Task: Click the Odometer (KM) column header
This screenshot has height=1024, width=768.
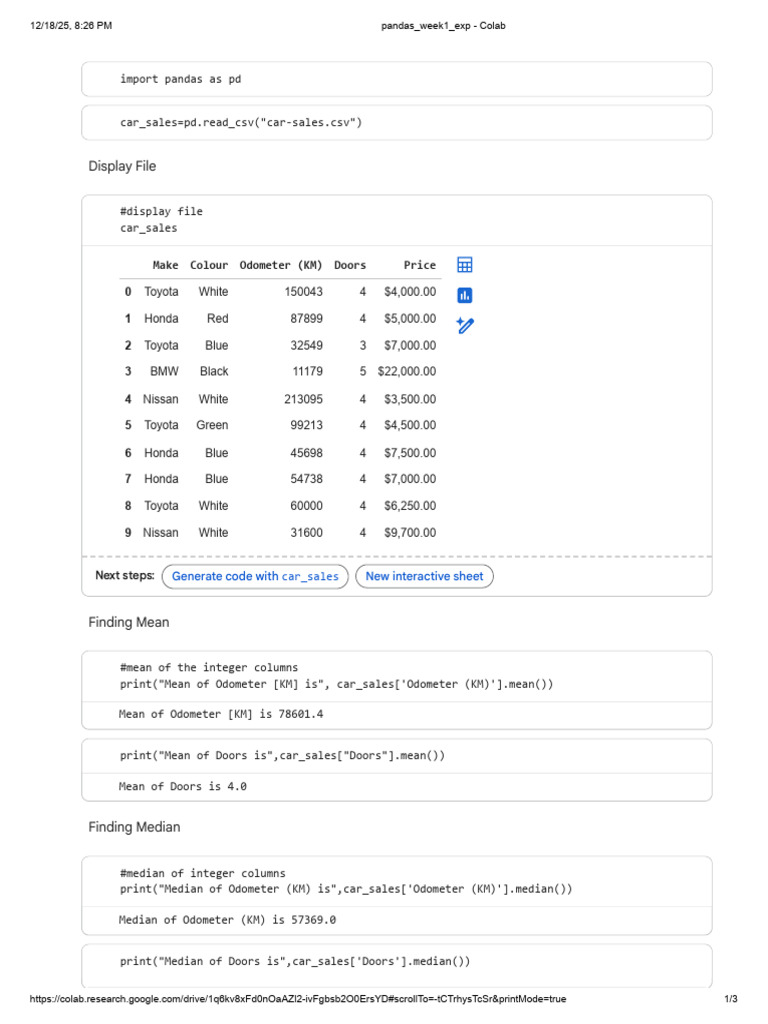Action: (x=281, y=265)
